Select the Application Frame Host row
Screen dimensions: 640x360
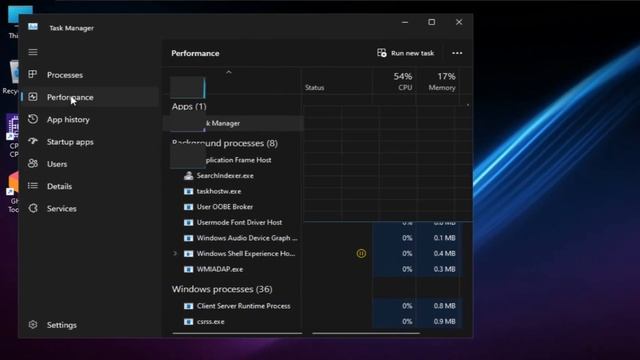[233, 160]
